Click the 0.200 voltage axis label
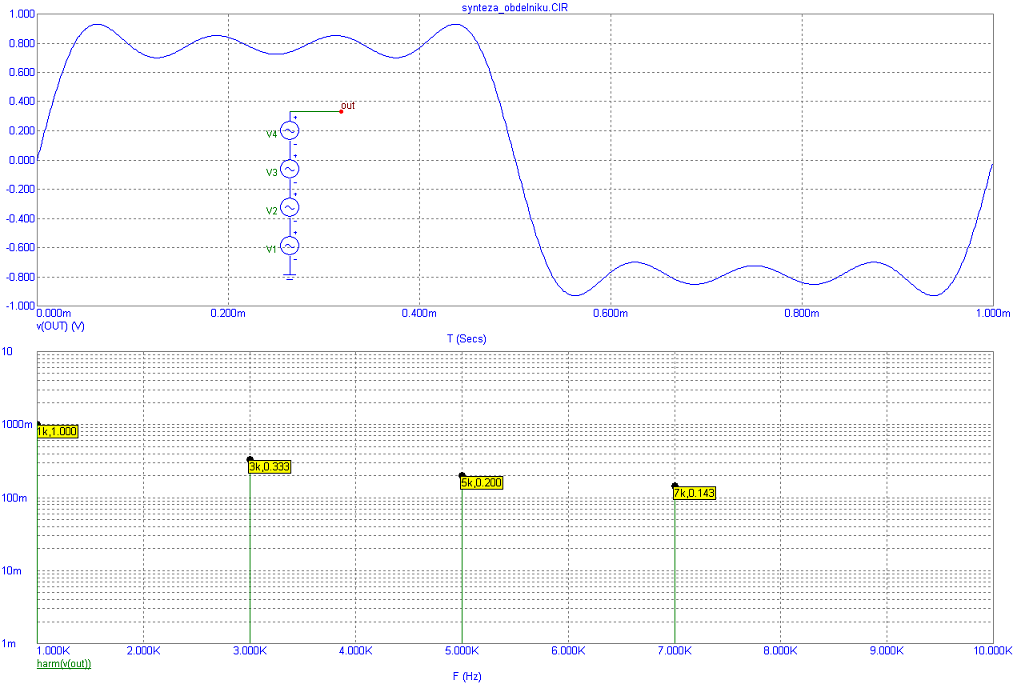This screenshot has width=1021, height=688. tap(22, 131)
